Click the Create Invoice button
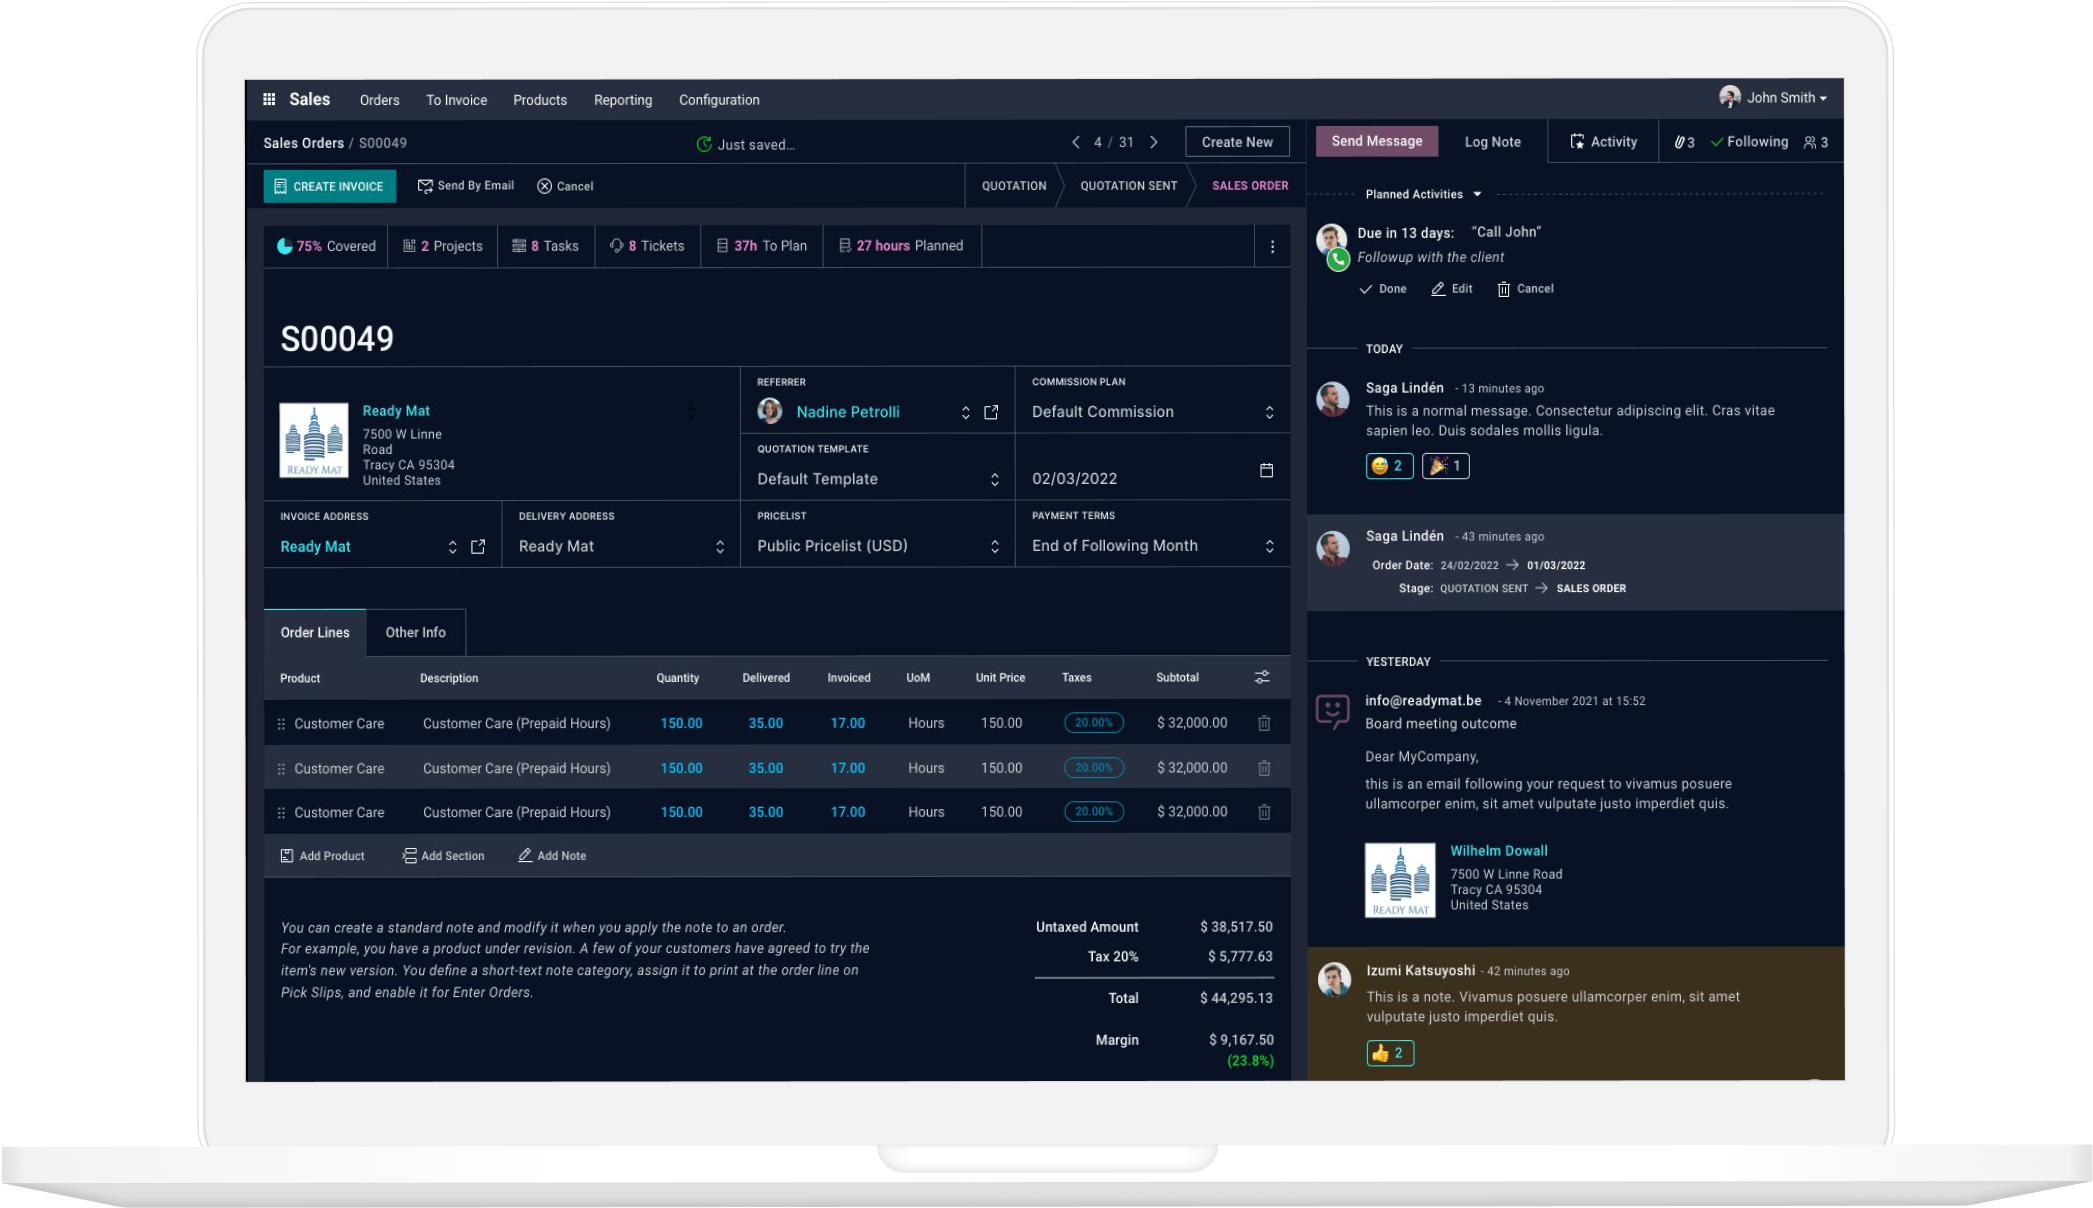This screenshot has height=1208, width=2093. pyautogui.click(x=329, y=186)
